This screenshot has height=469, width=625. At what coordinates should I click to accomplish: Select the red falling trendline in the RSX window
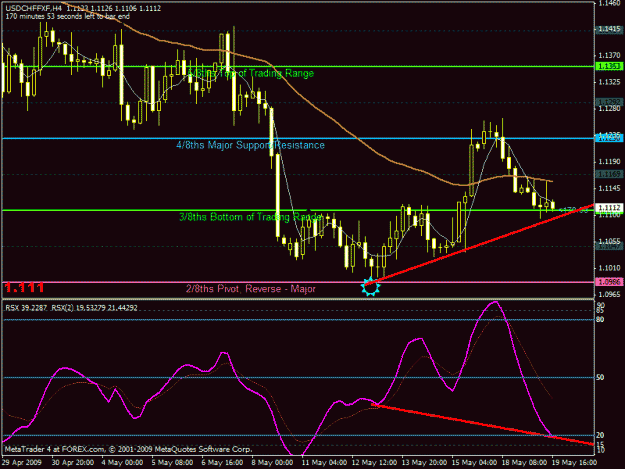(482, 424)
